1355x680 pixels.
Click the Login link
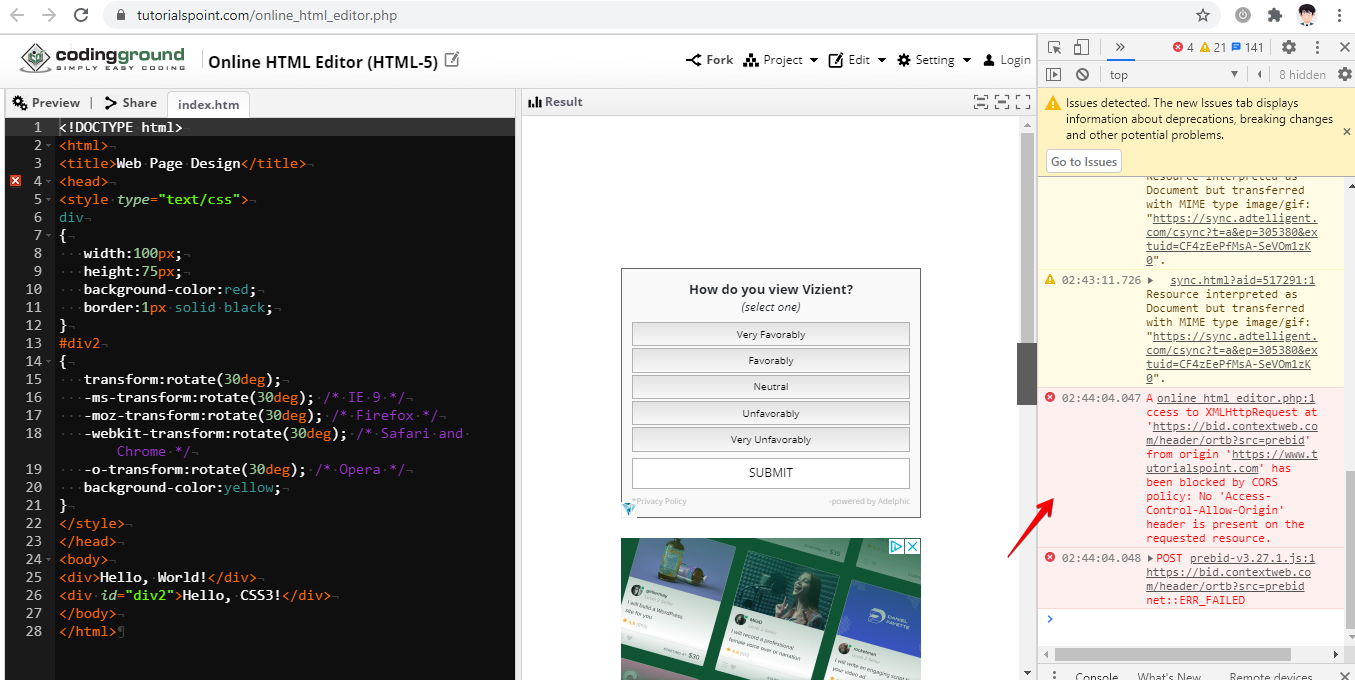[x=1006, y=60]
